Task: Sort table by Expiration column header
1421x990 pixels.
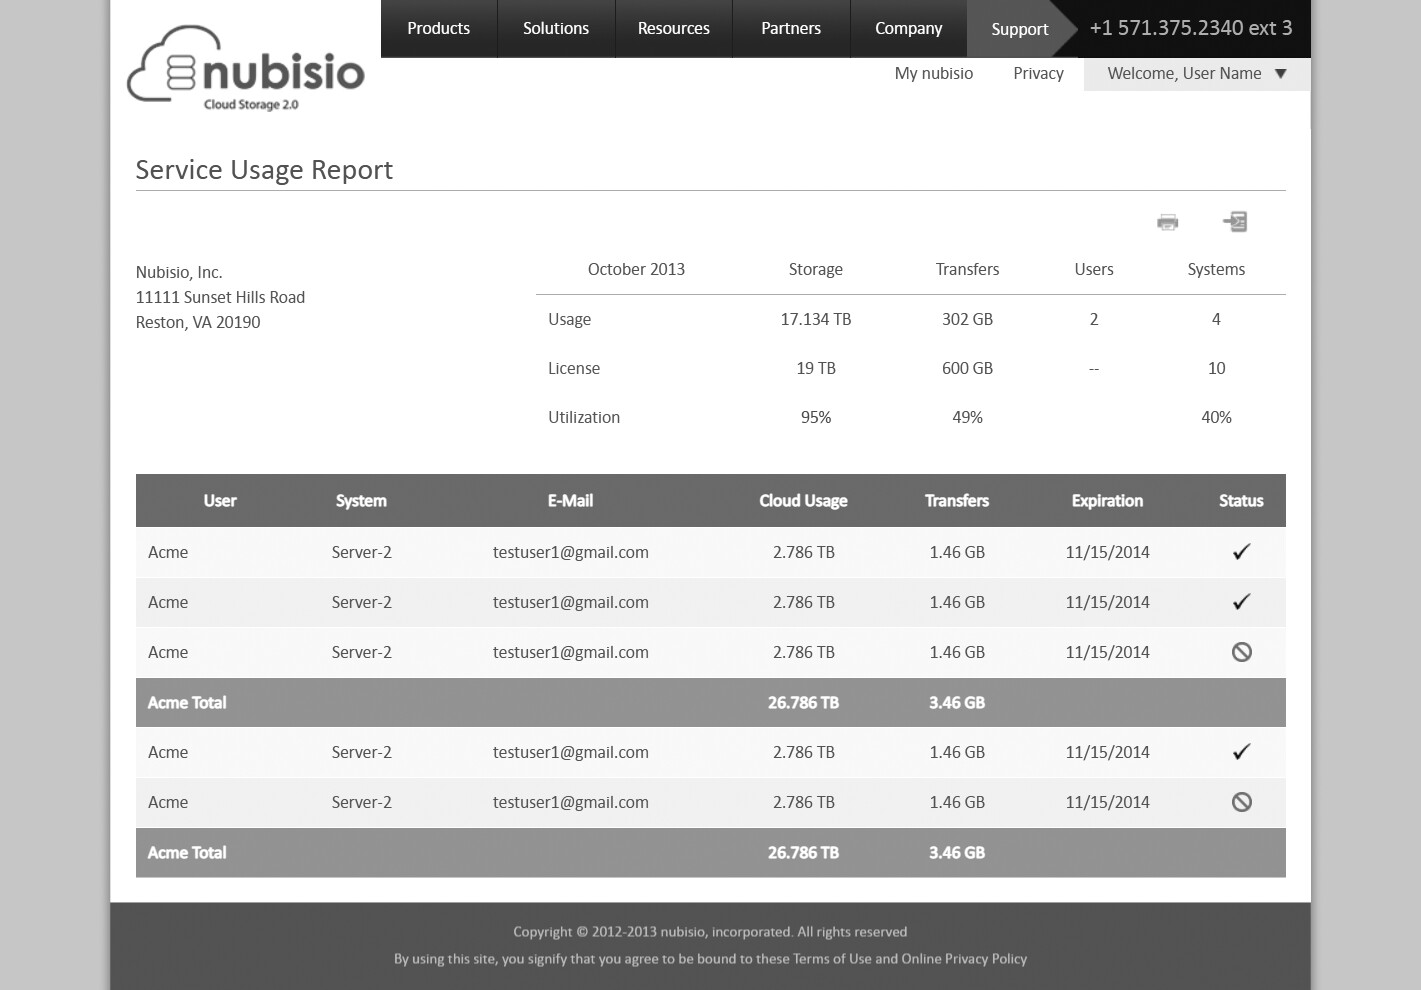Action: tap(1107, 501)
